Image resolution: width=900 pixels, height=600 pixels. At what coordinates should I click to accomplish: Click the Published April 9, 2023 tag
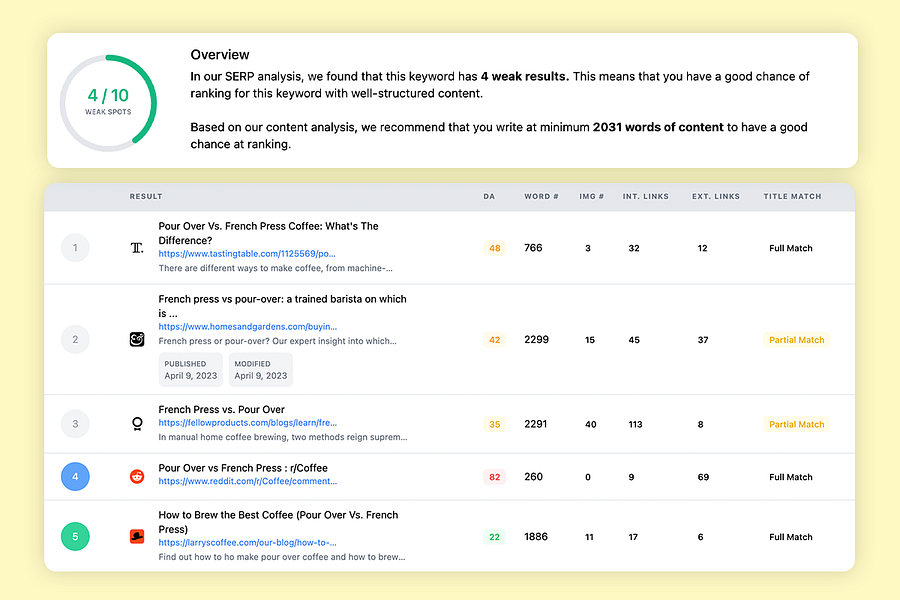[190, 370]
